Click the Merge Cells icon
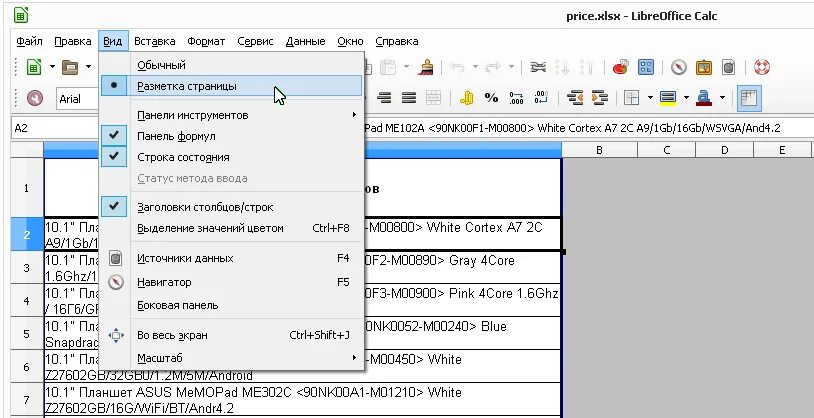Image resolution: width=814 pixels, height=418 pixels. point(433,98)
